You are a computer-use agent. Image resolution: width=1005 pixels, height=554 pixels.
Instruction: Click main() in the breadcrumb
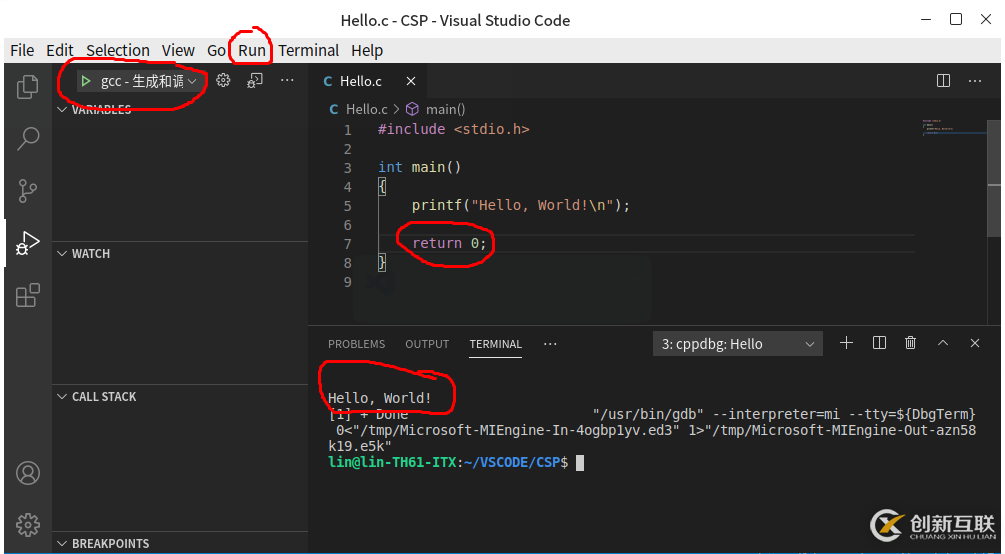[445, 109]
